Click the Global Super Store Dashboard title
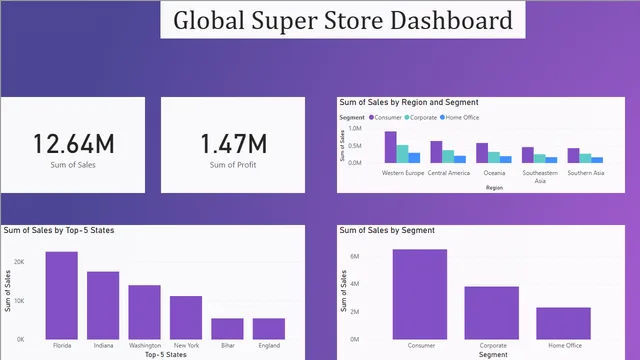Viewport: 640px width, 360px height. pos(343,20)
